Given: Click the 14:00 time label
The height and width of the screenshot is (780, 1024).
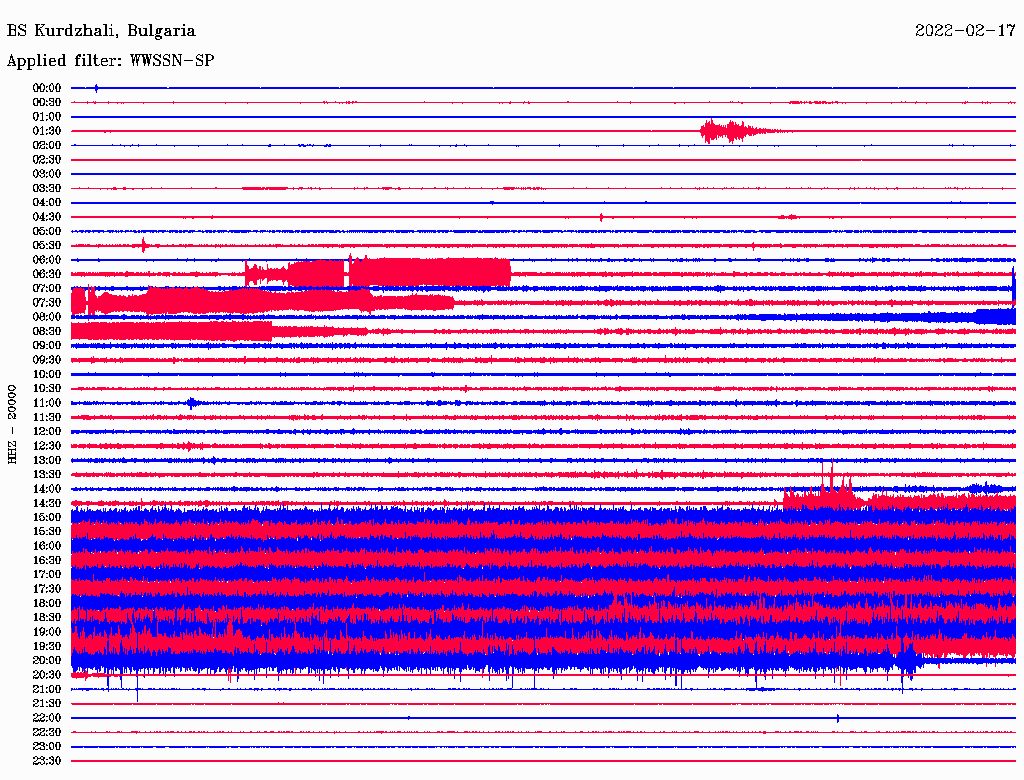Looking at the screenshot, I should click(47, 489).
